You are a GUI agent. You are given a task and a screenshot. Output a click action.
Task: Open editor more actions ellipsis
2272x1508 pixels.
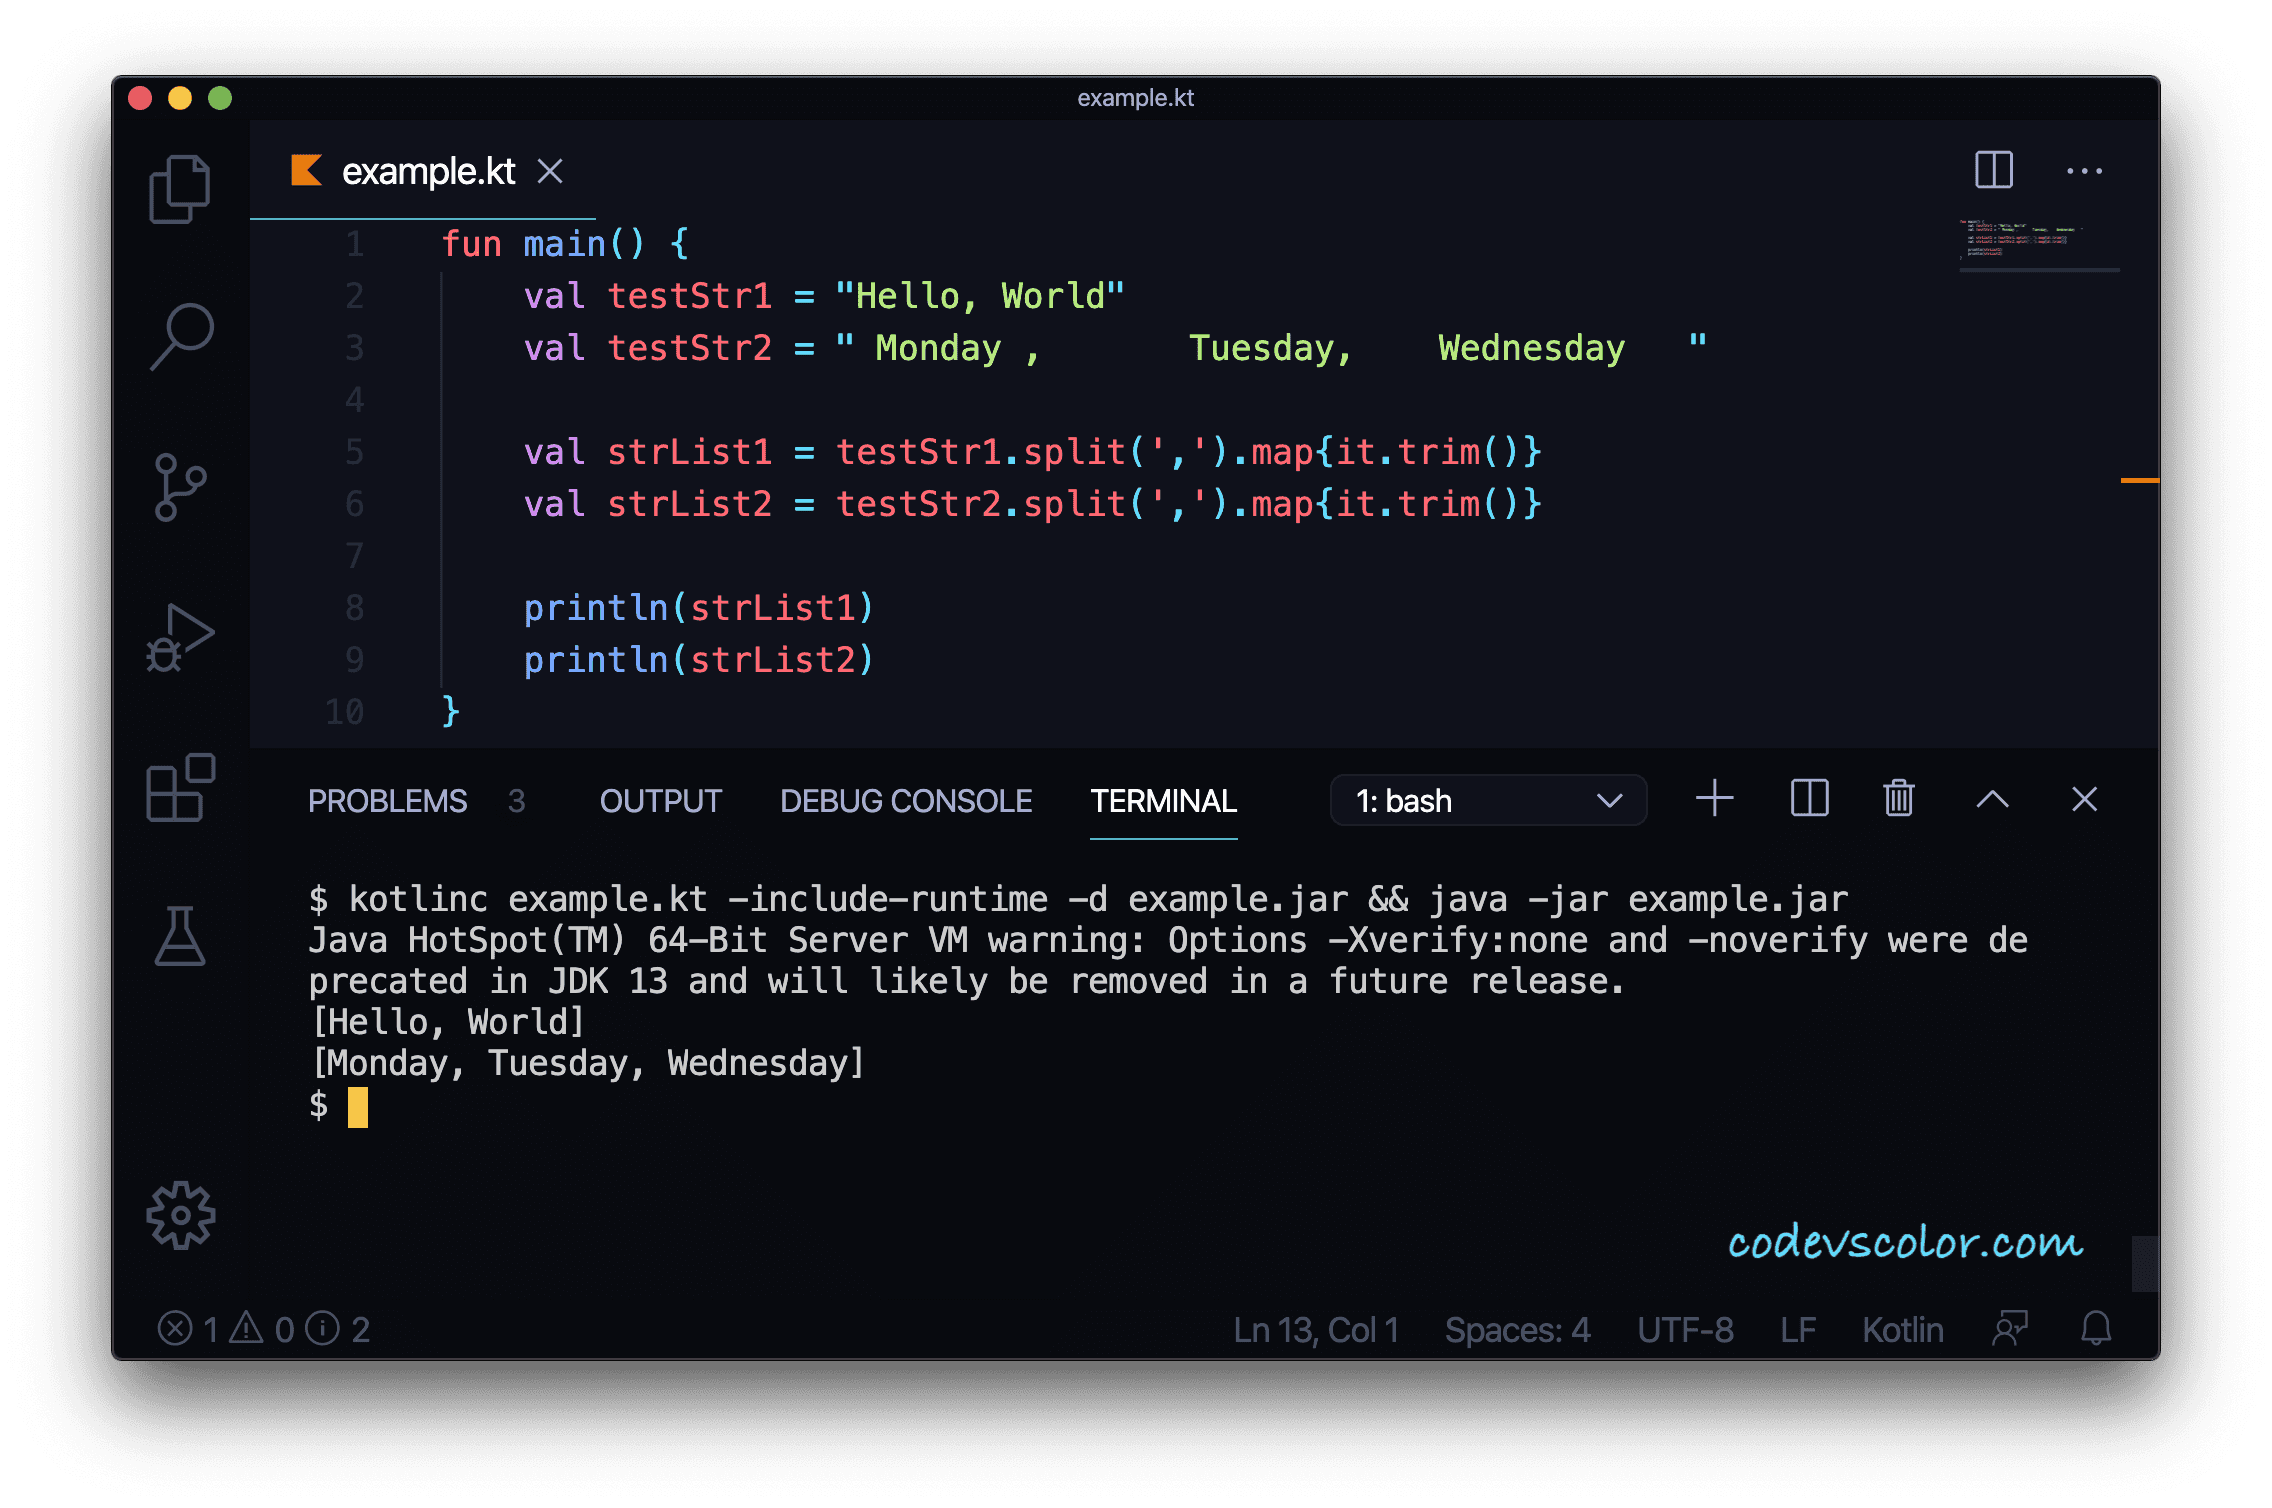(2084, 171)
